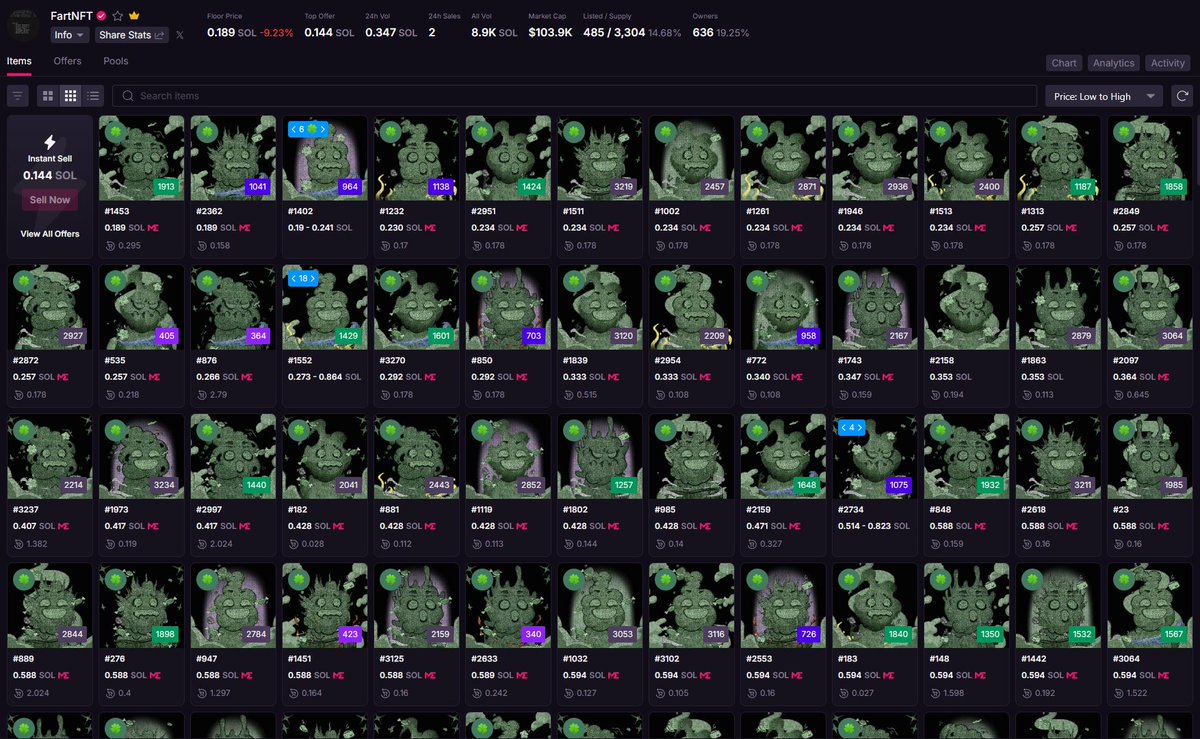Favorite FartNFT with the star icon
The width and height of the screenshot is (1200, 739).
pyautogui.click(x=117, y=16)
